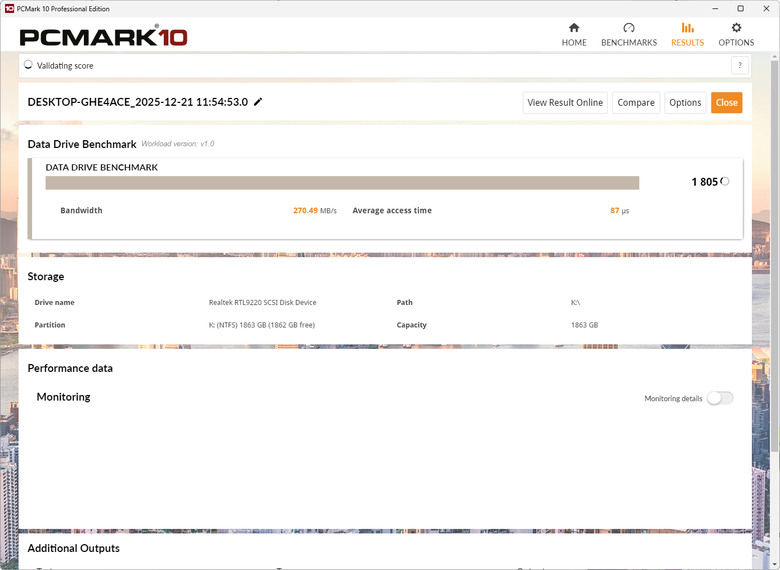Click the Workload version v1.0 text
The width and height of the screenshot is (780, 570).
pos(178,144)
